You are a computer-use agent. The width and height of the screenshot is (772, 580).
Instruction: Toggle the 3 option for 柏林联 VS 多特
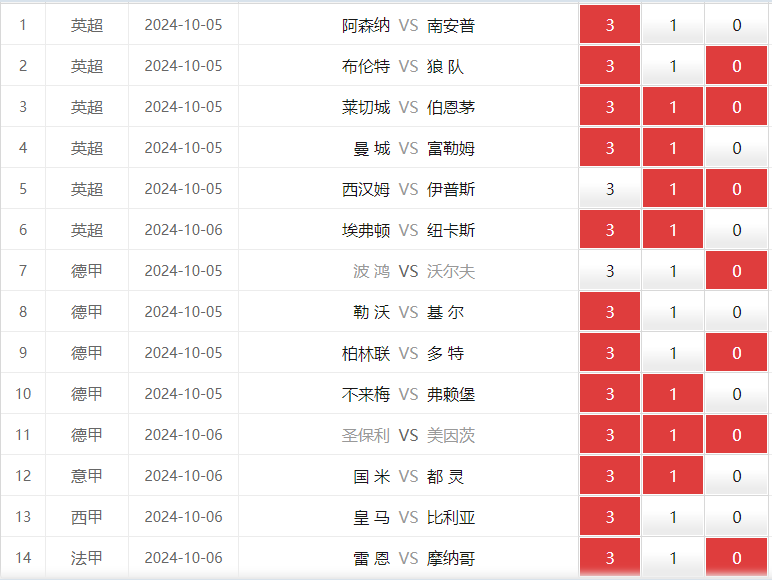[x=610, y=353]
